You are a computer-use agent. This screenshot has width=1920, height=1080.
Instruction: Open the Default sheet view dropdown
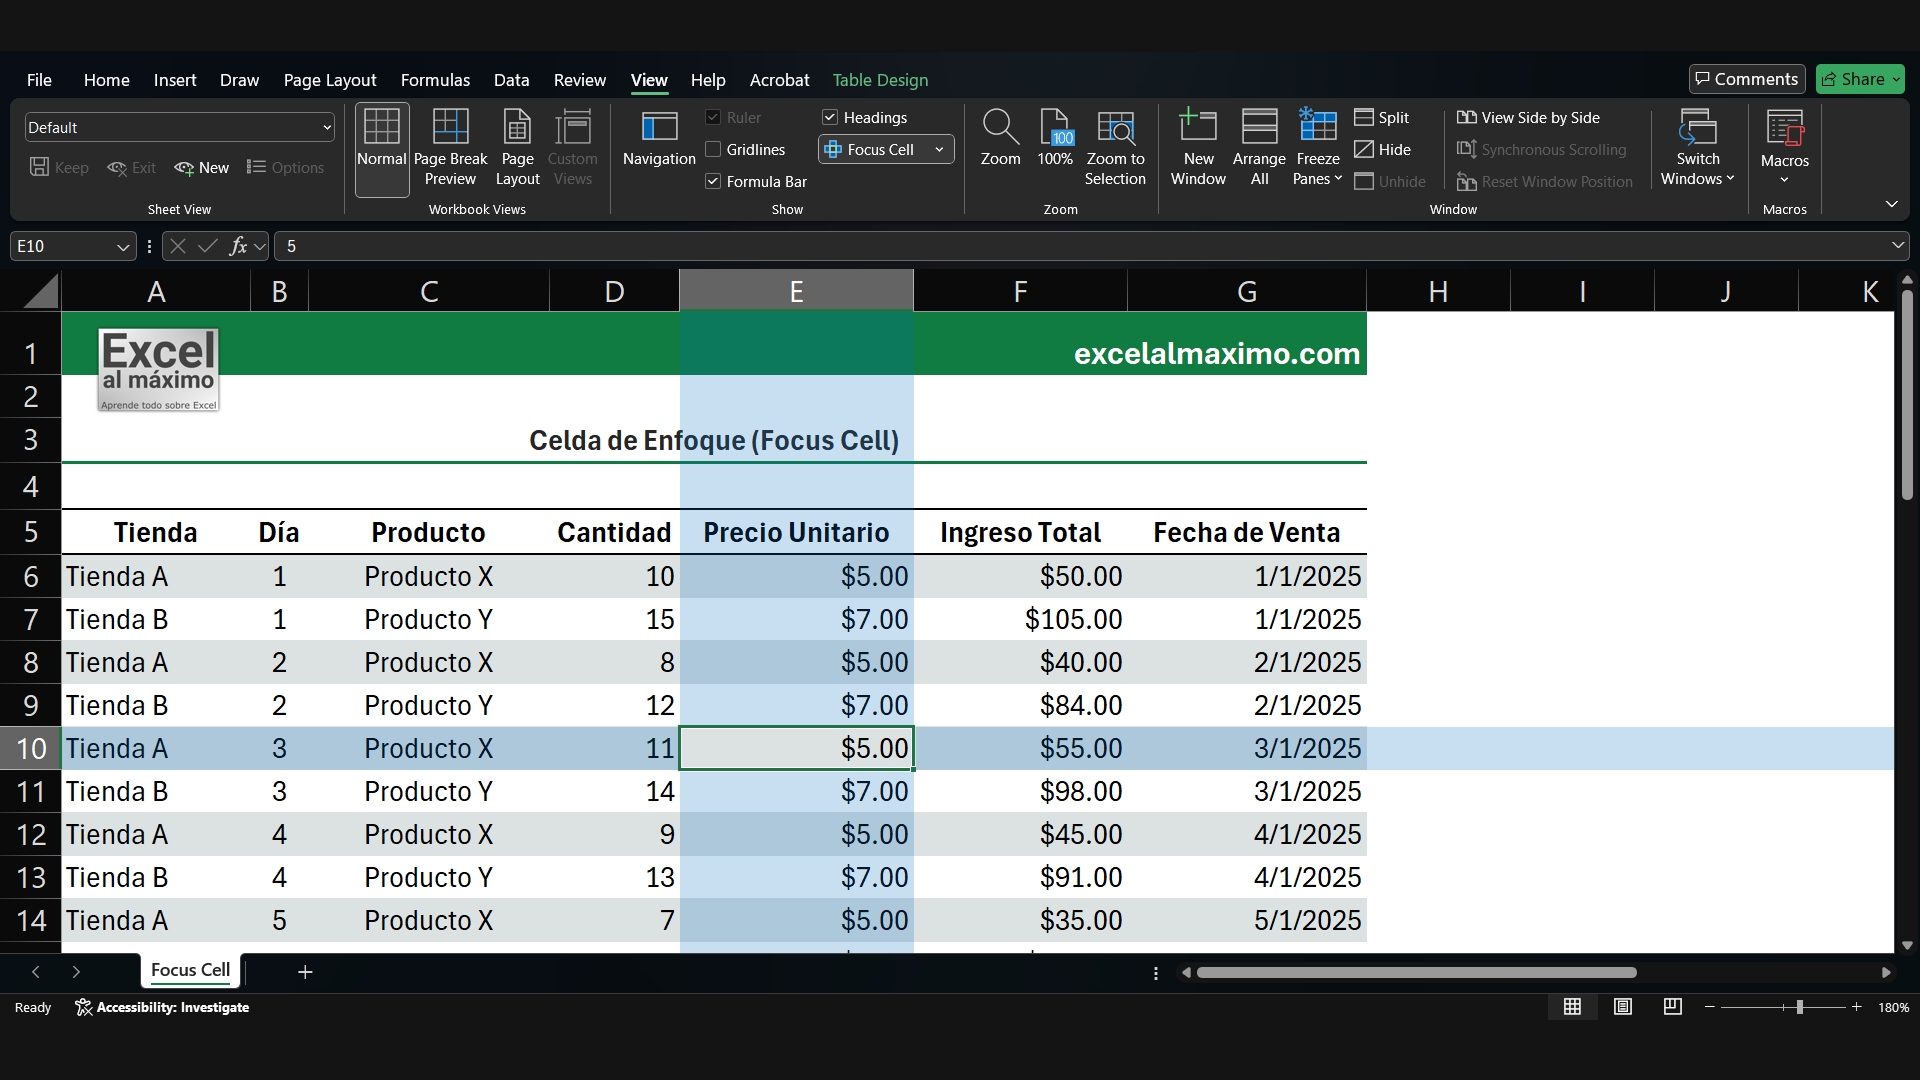327,127
